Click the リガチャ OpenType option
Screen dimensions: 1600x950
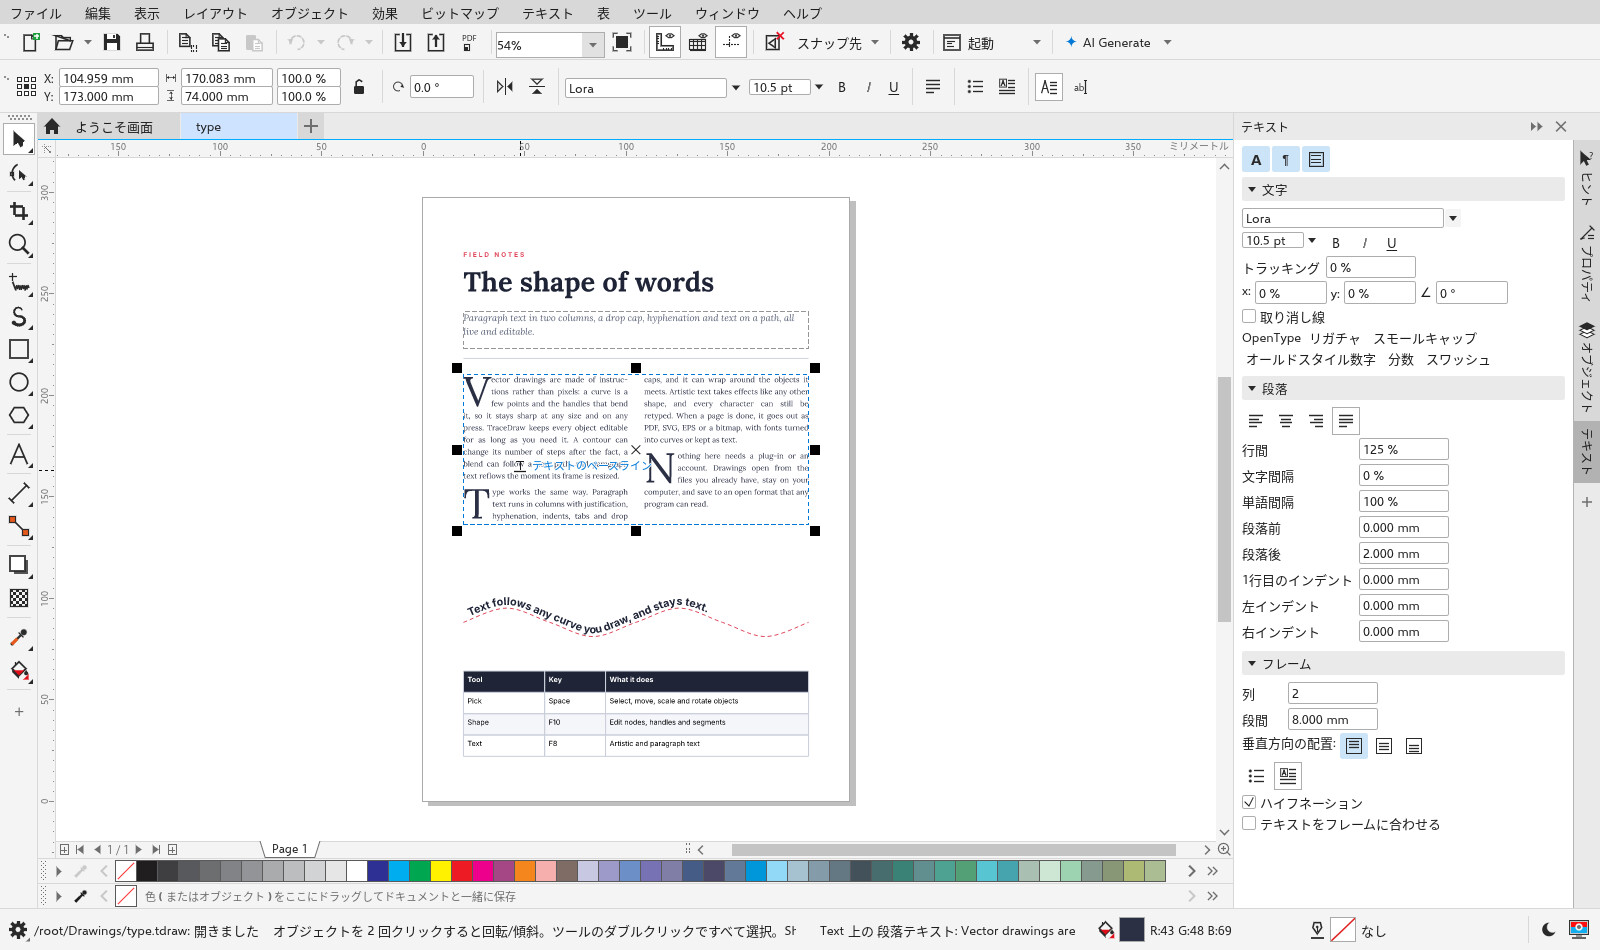click(x=1335, y=338)
